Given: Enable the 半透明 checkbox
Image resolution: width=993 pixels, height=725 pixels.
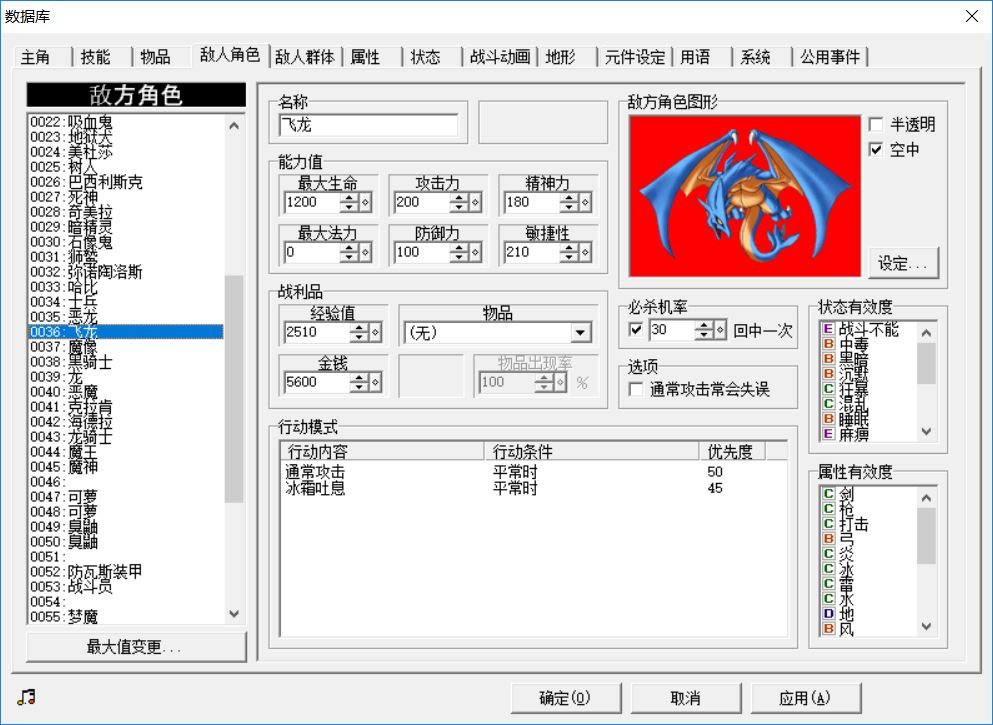Looking at the screenshot, I should [x=876, y=125].
